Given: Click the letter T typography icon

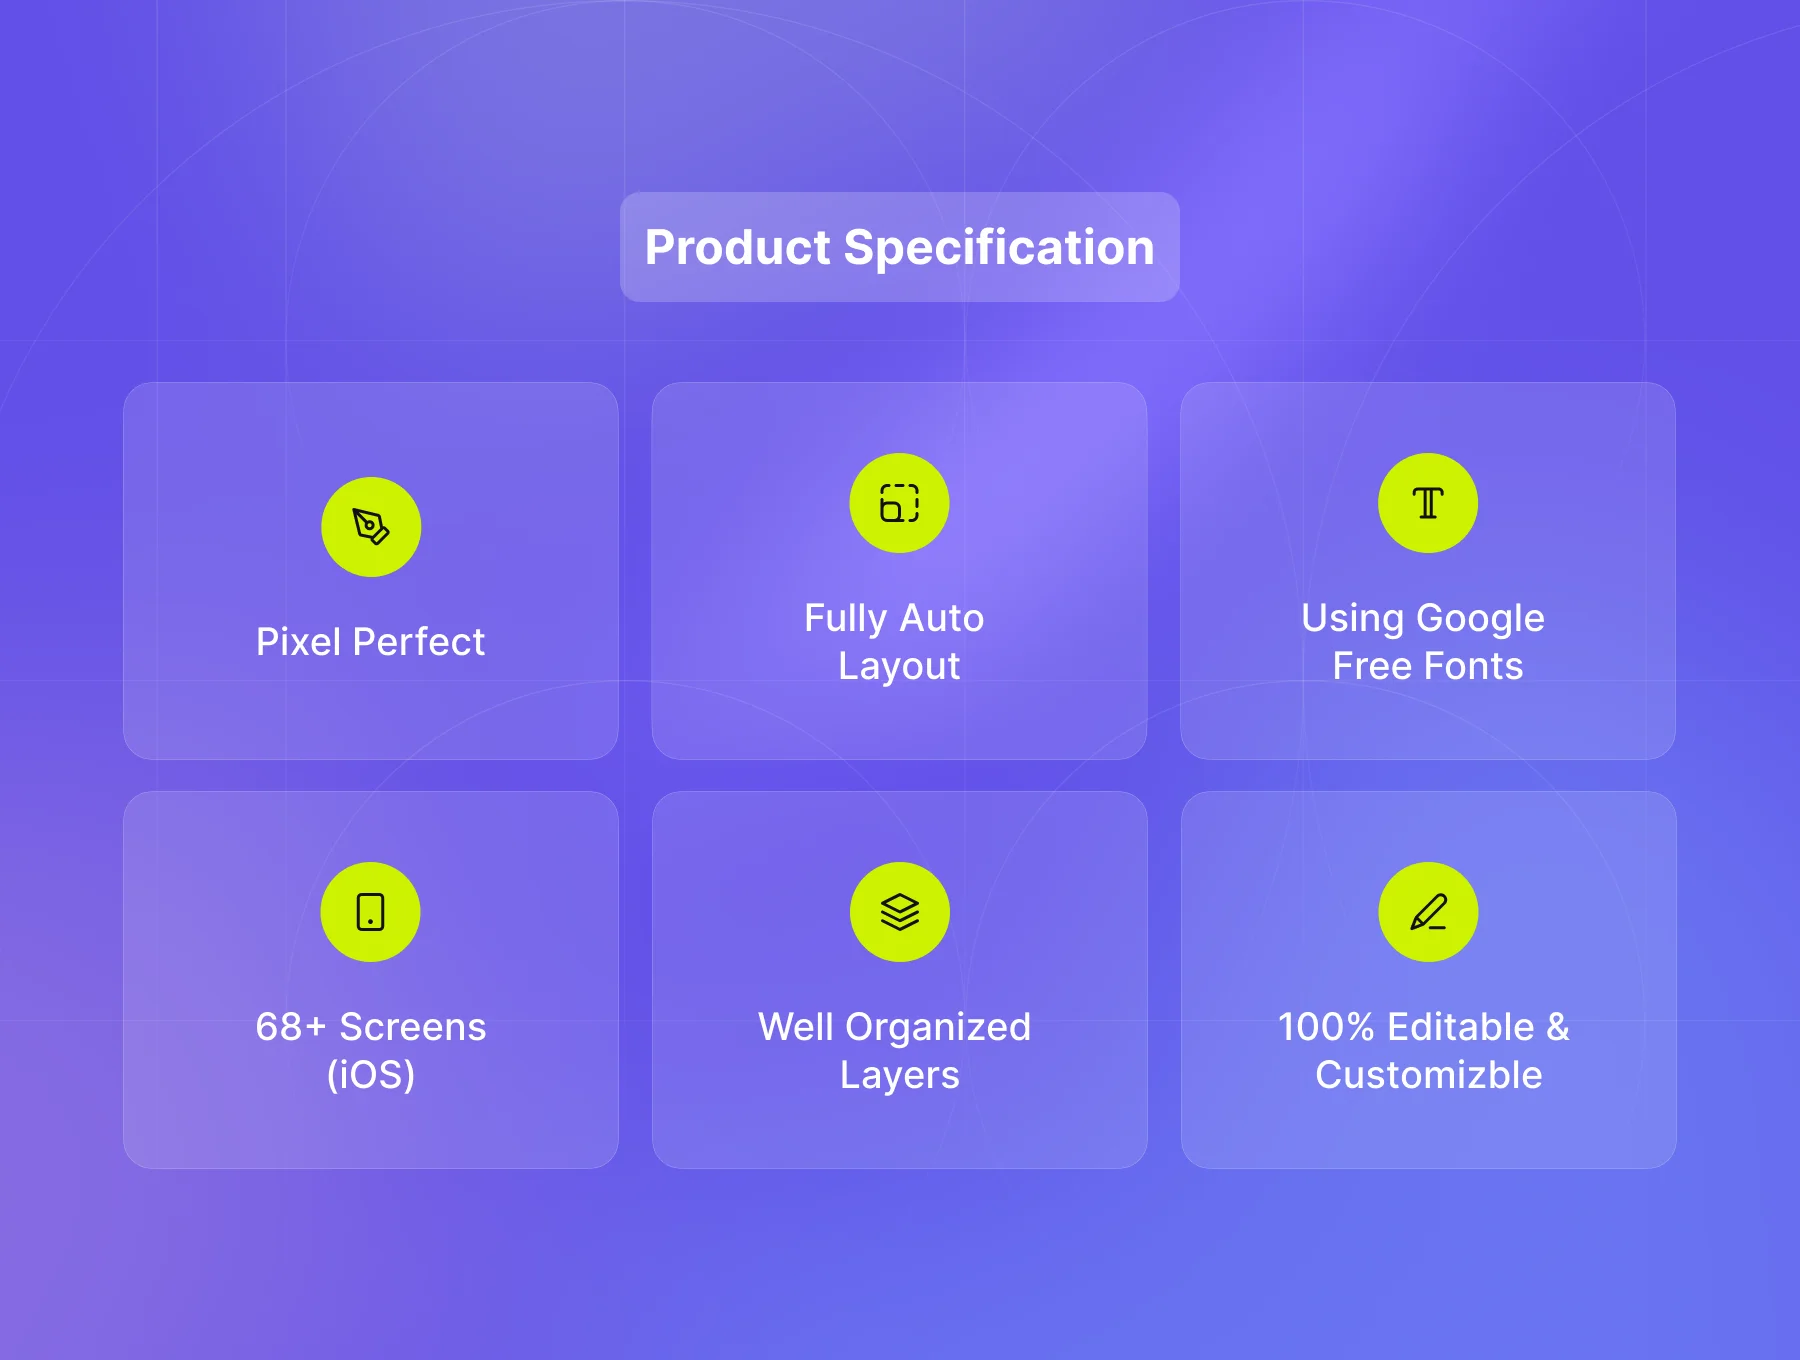Looking at the screenshot, I should (x=1428, y=503).
